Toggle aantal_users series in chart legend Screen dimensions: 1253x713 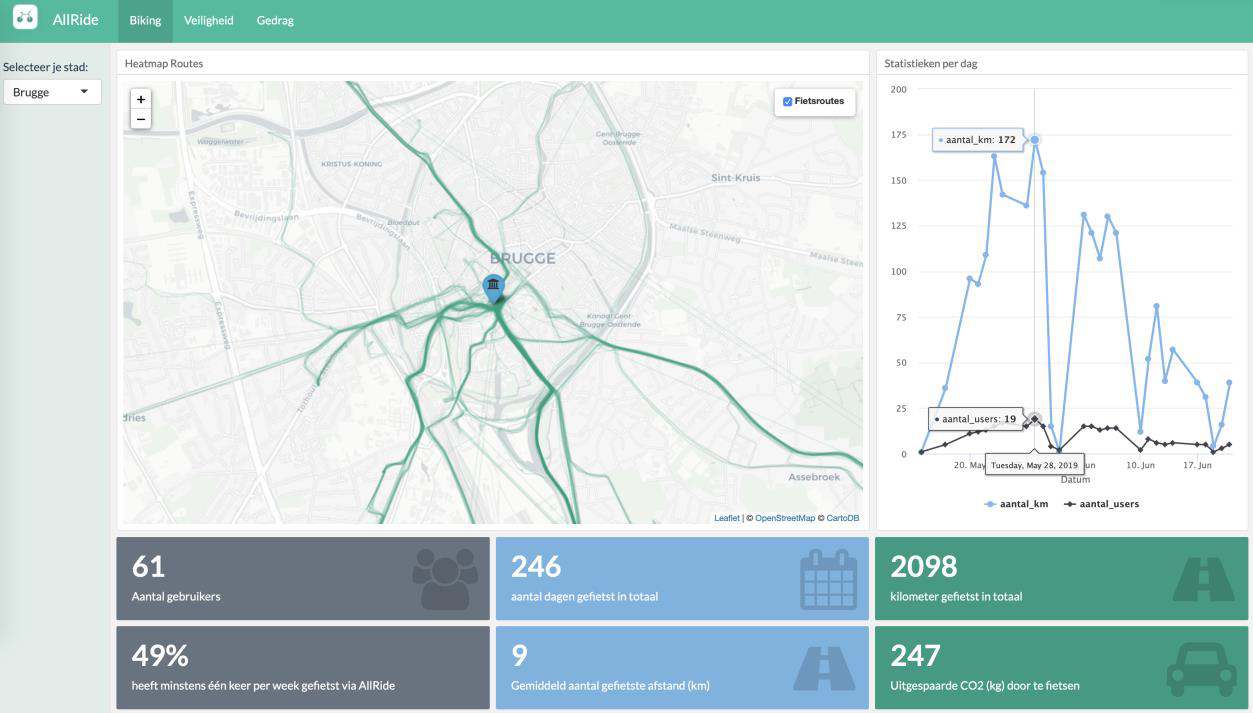1101,504
